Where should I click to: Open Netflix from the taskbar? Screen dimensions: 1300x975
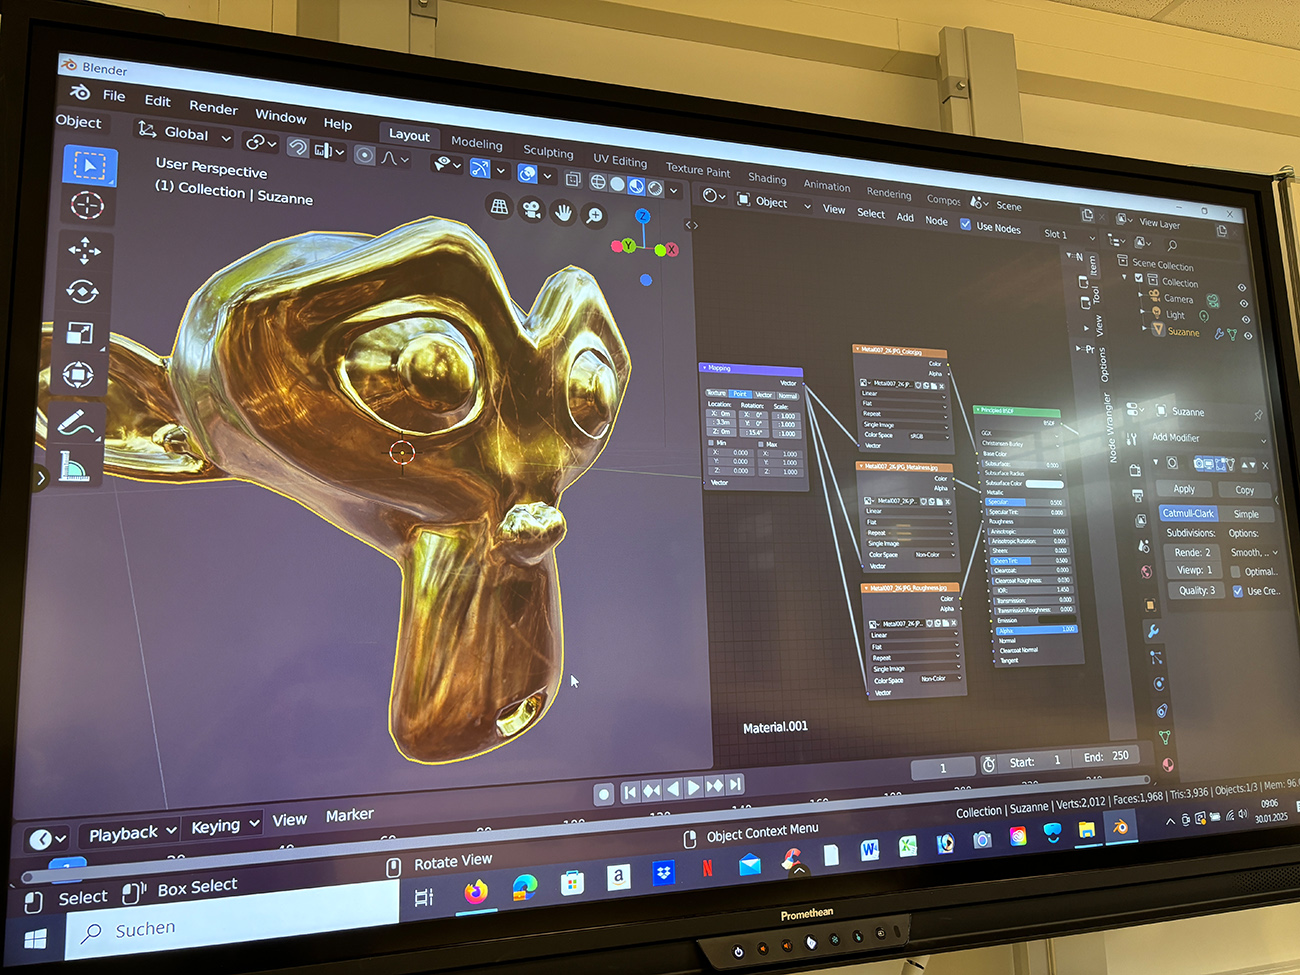(x=707, y=867)
